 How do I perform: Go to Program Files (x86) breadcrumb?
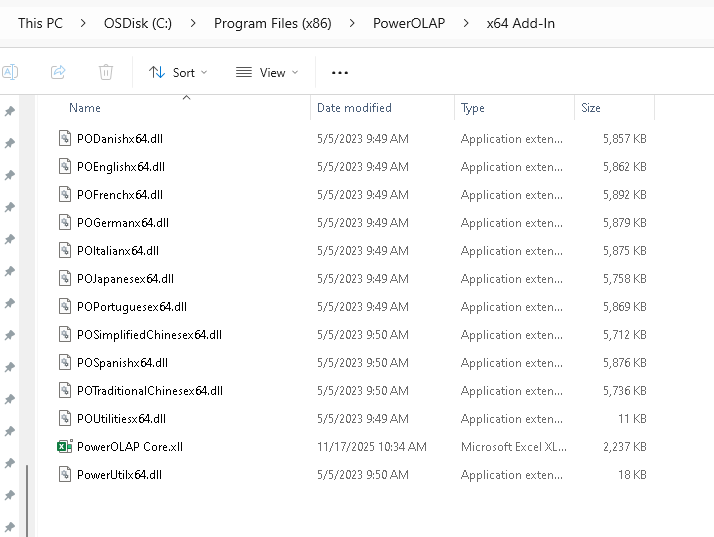click(x=272, y=23)
